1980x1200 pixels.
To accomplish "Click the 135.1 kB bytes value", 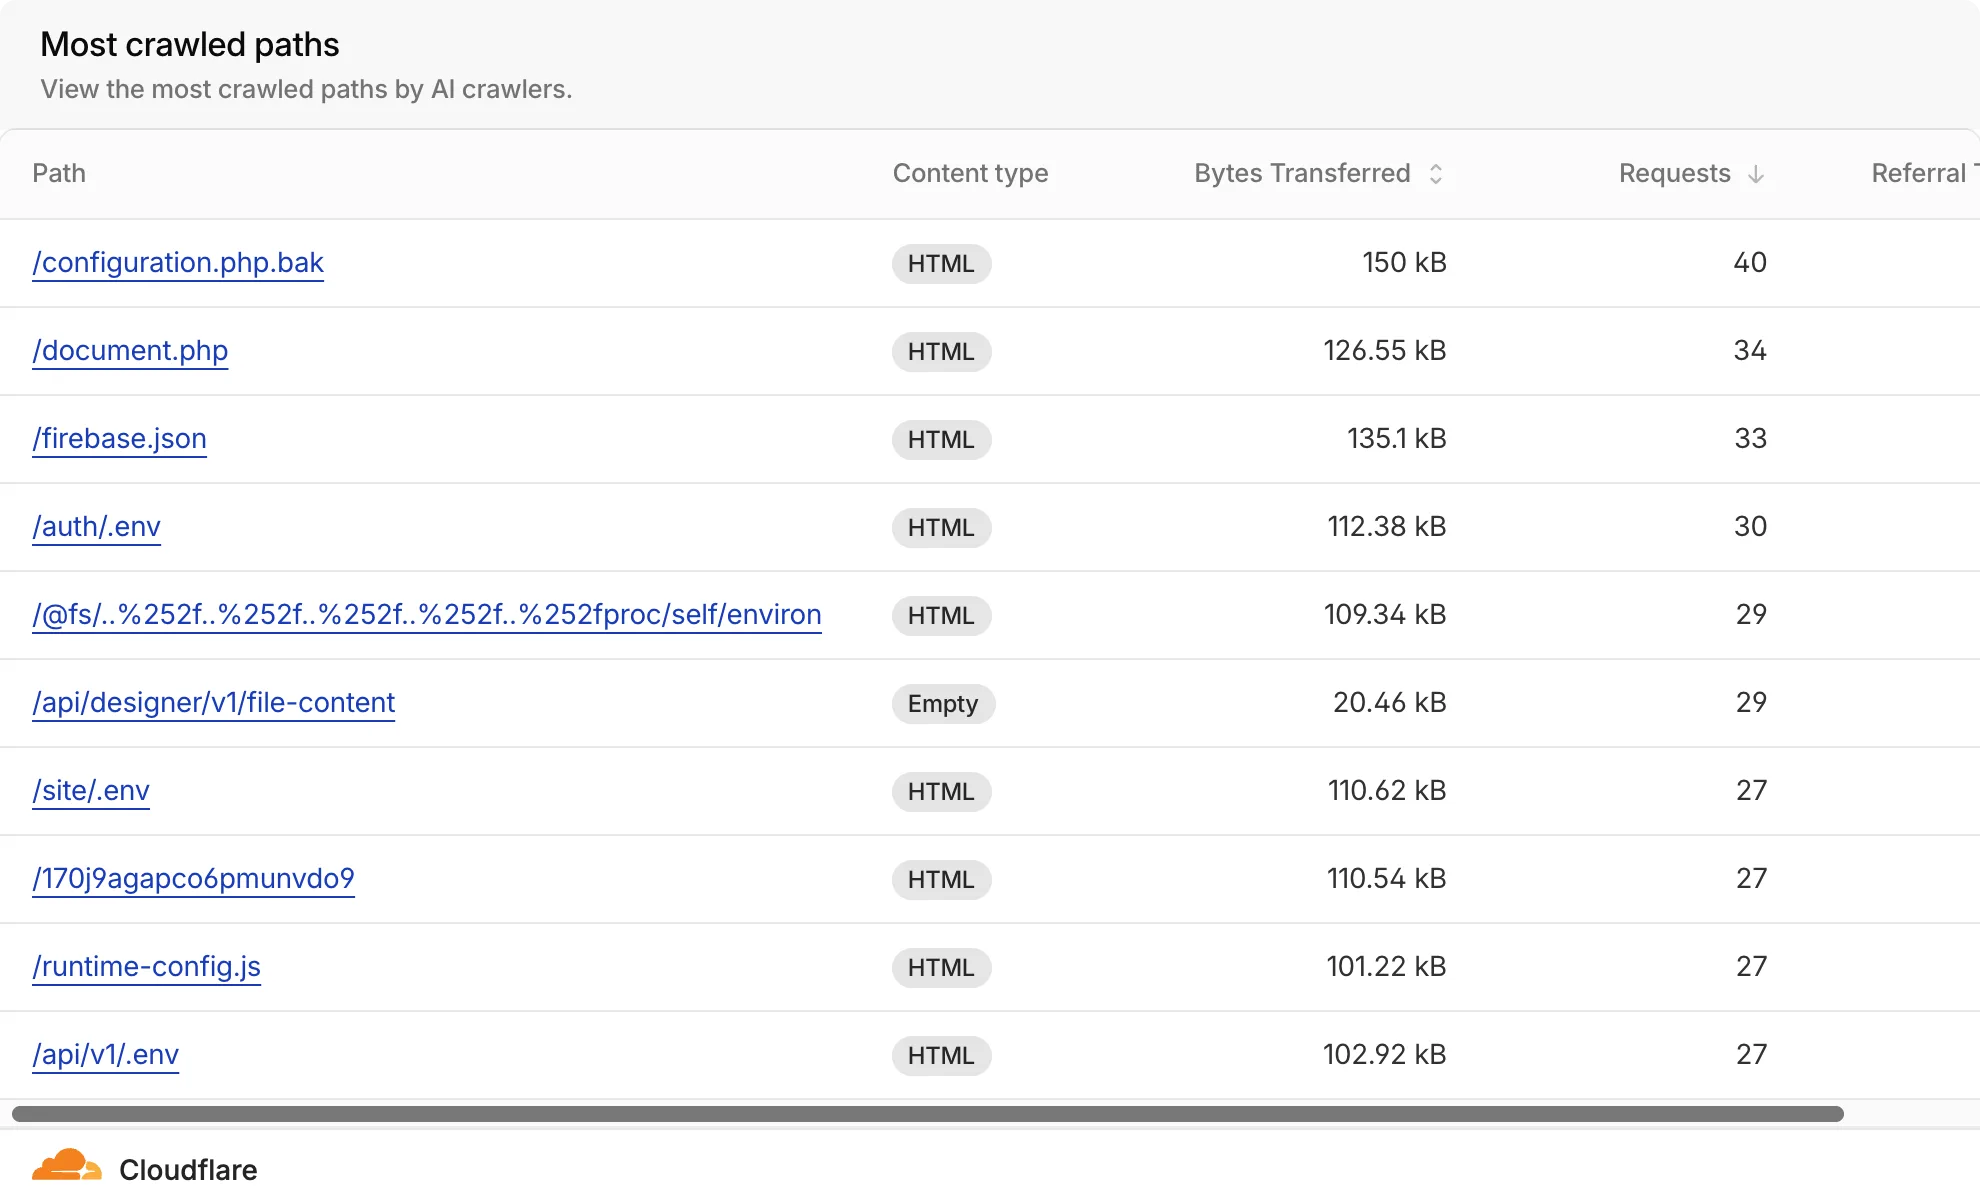I will click(x=1397, y=439).
